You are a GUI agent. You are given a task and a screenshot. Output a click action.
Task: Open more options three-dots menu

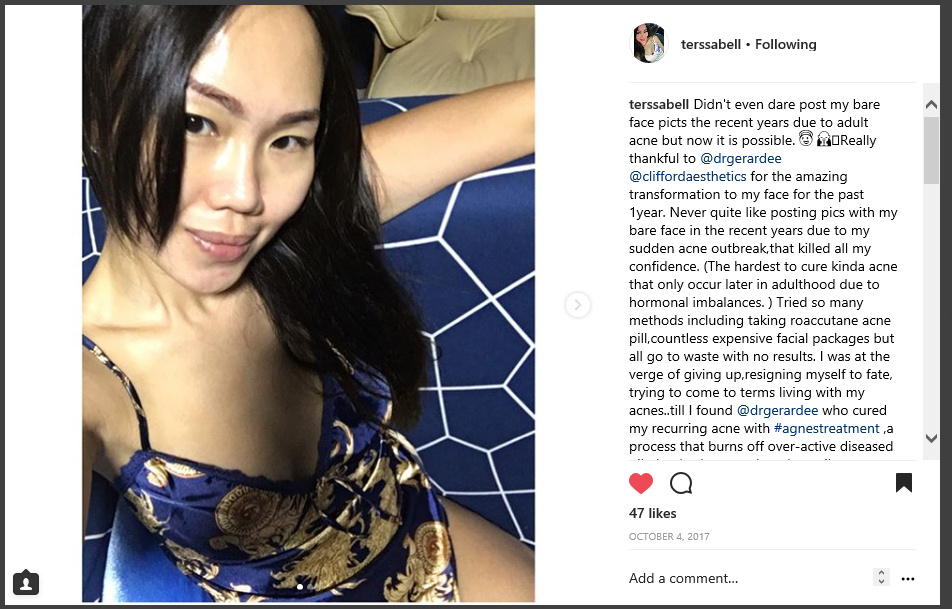coord(908,579)
